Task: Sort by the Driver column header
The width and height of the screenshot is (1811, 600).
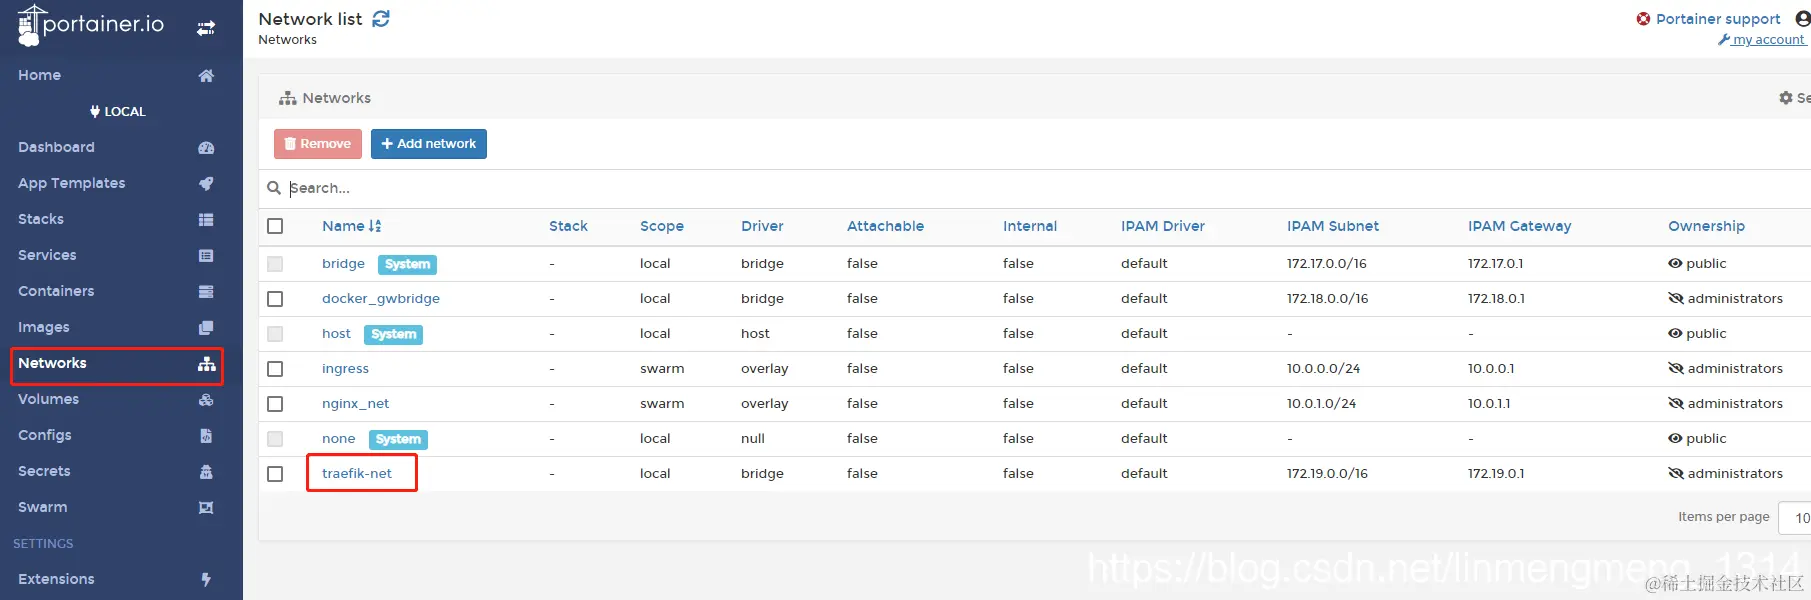Action: [x=762, y=226]
